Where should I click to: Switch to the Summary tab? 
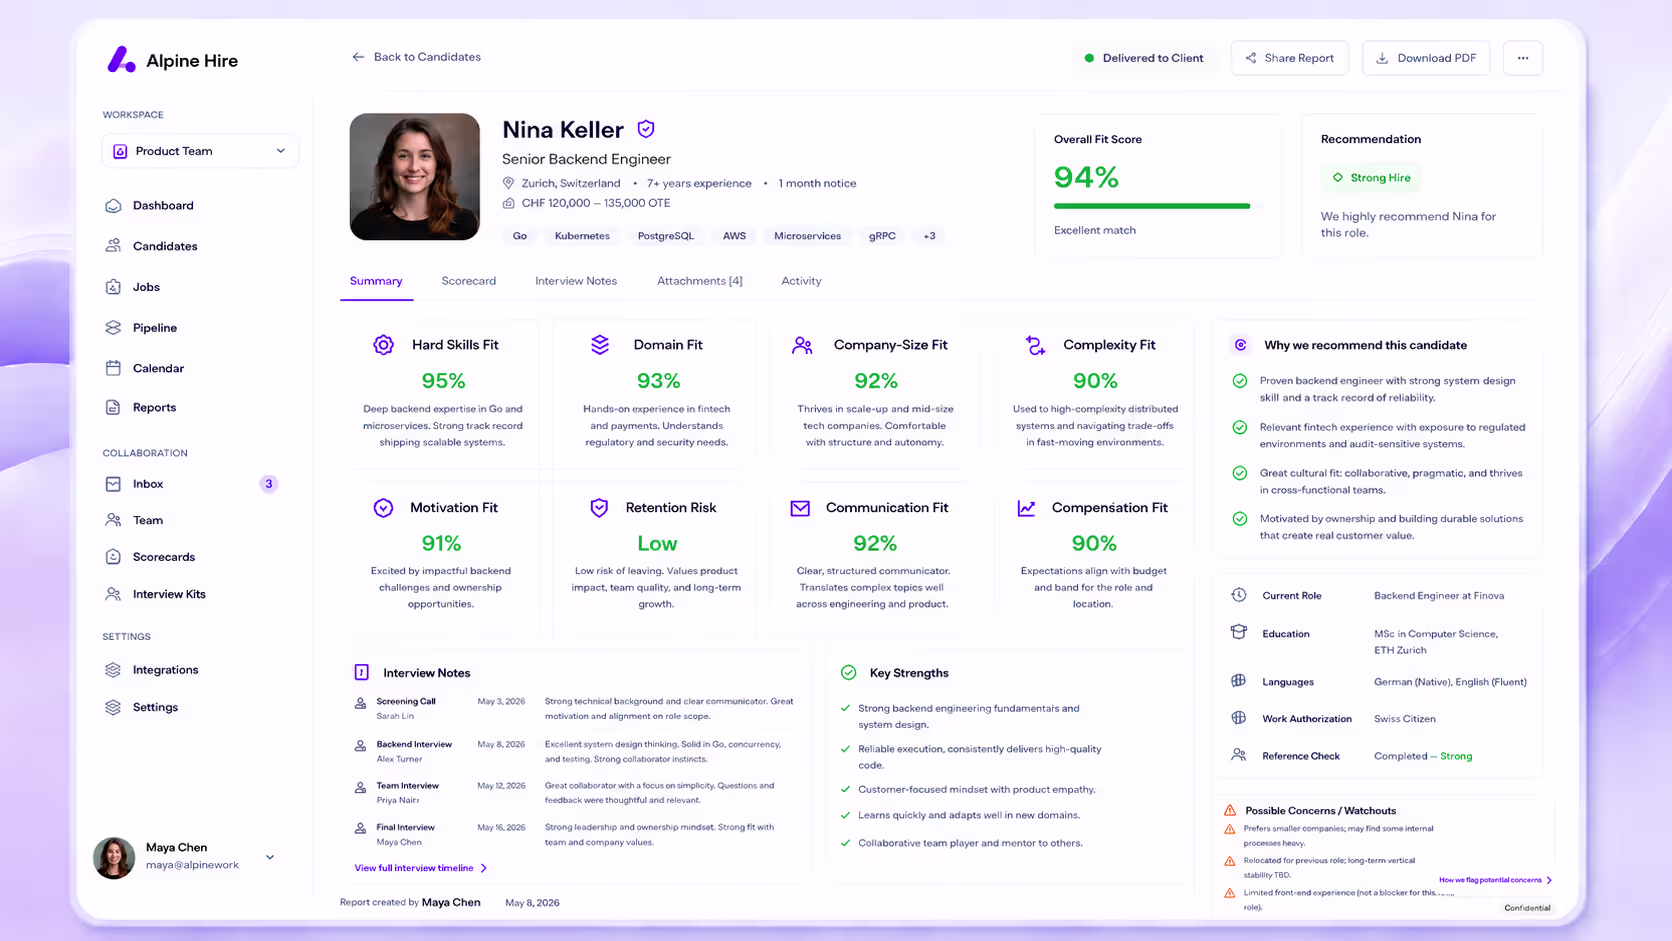point(376,281)
